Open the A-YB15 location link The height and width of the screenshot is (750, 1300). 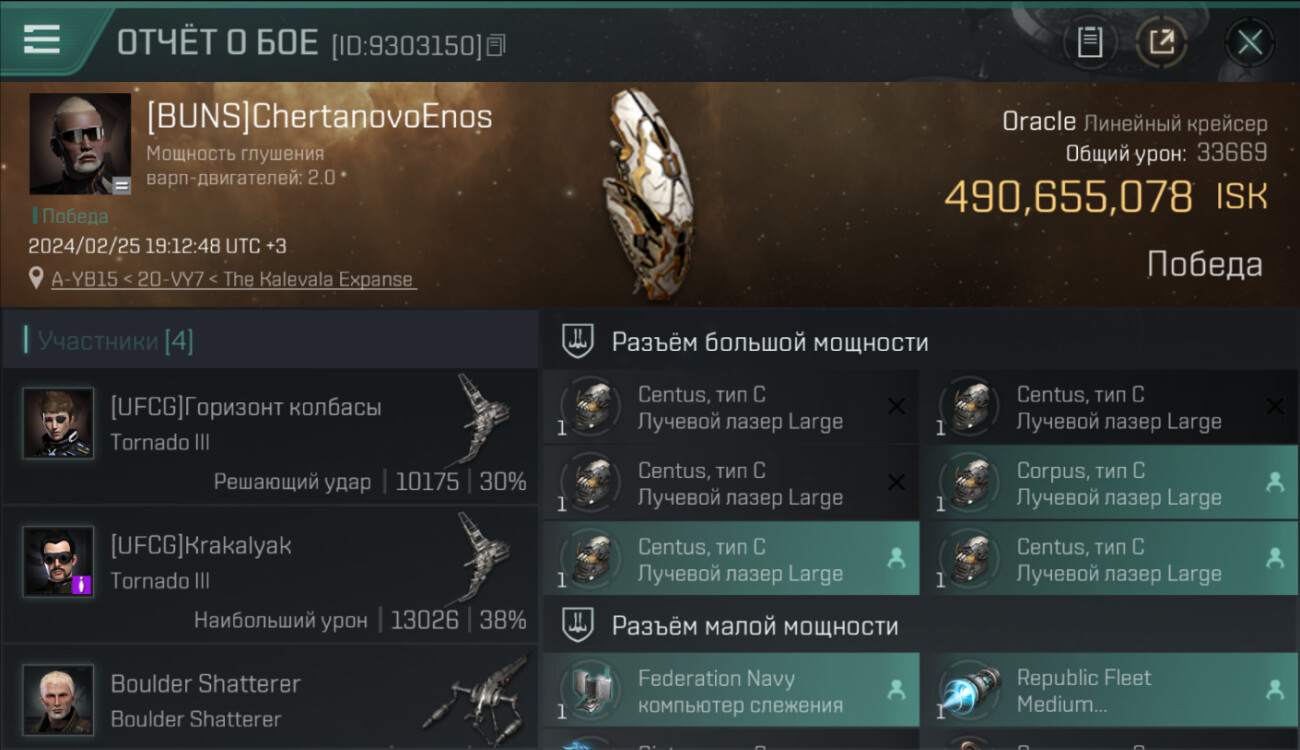coord(233,279)
